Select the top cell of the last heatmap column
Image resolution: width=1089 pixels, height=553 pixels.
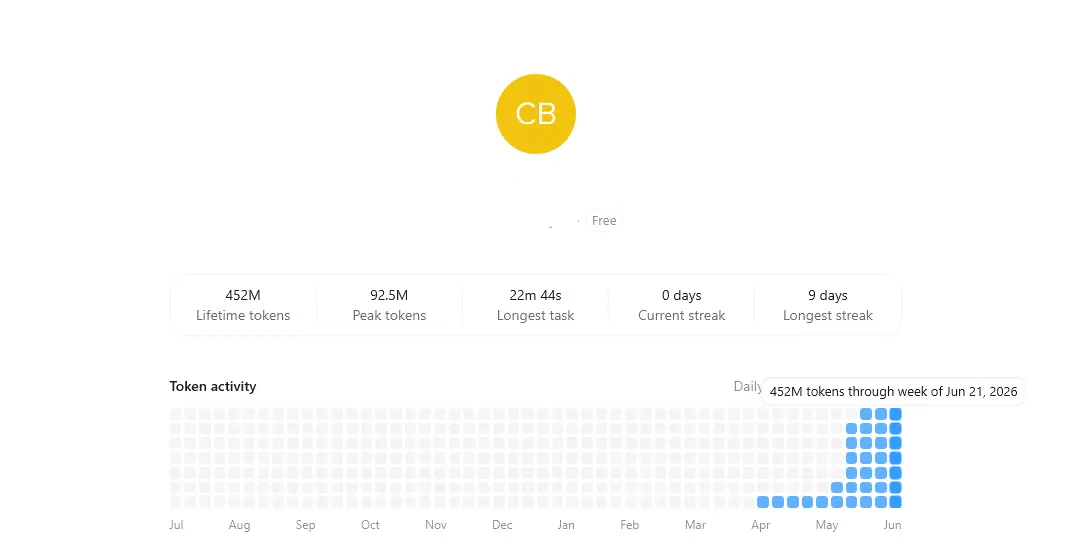coord(895,414)
